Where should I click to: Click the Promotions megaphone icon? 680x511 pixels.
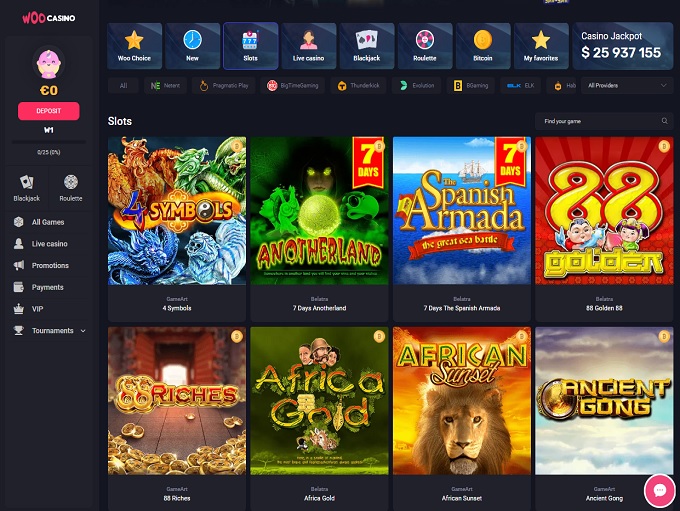coord(19,265)
